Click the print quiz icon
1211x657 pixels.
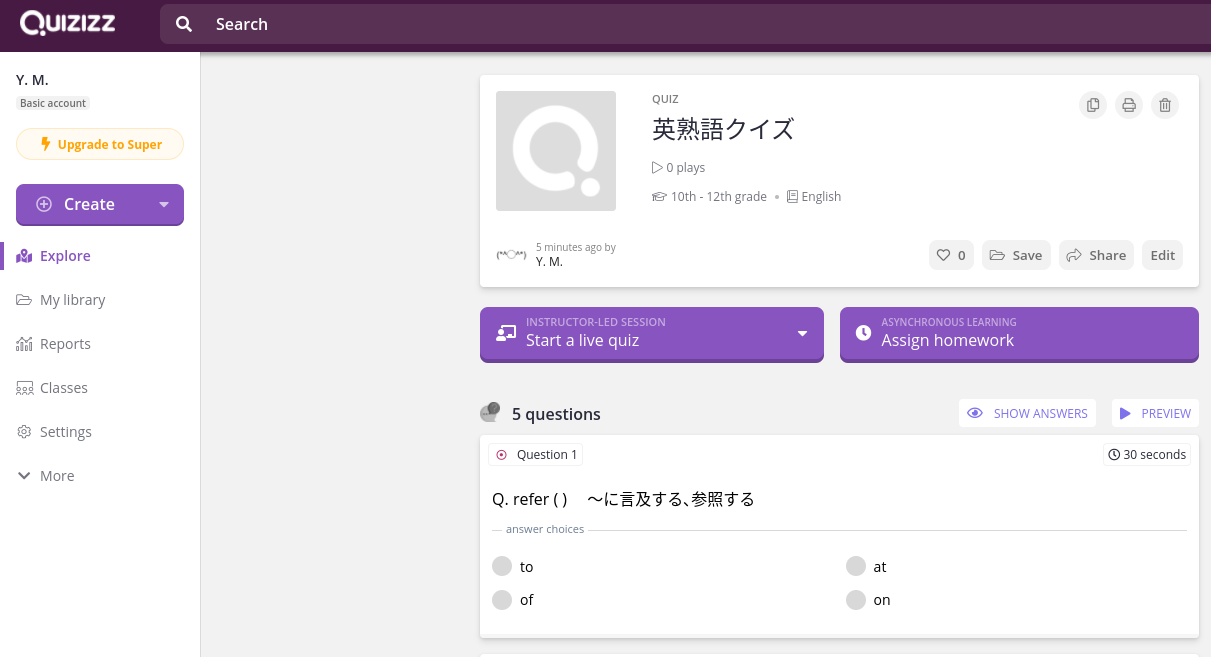(x=1128, y=104)
